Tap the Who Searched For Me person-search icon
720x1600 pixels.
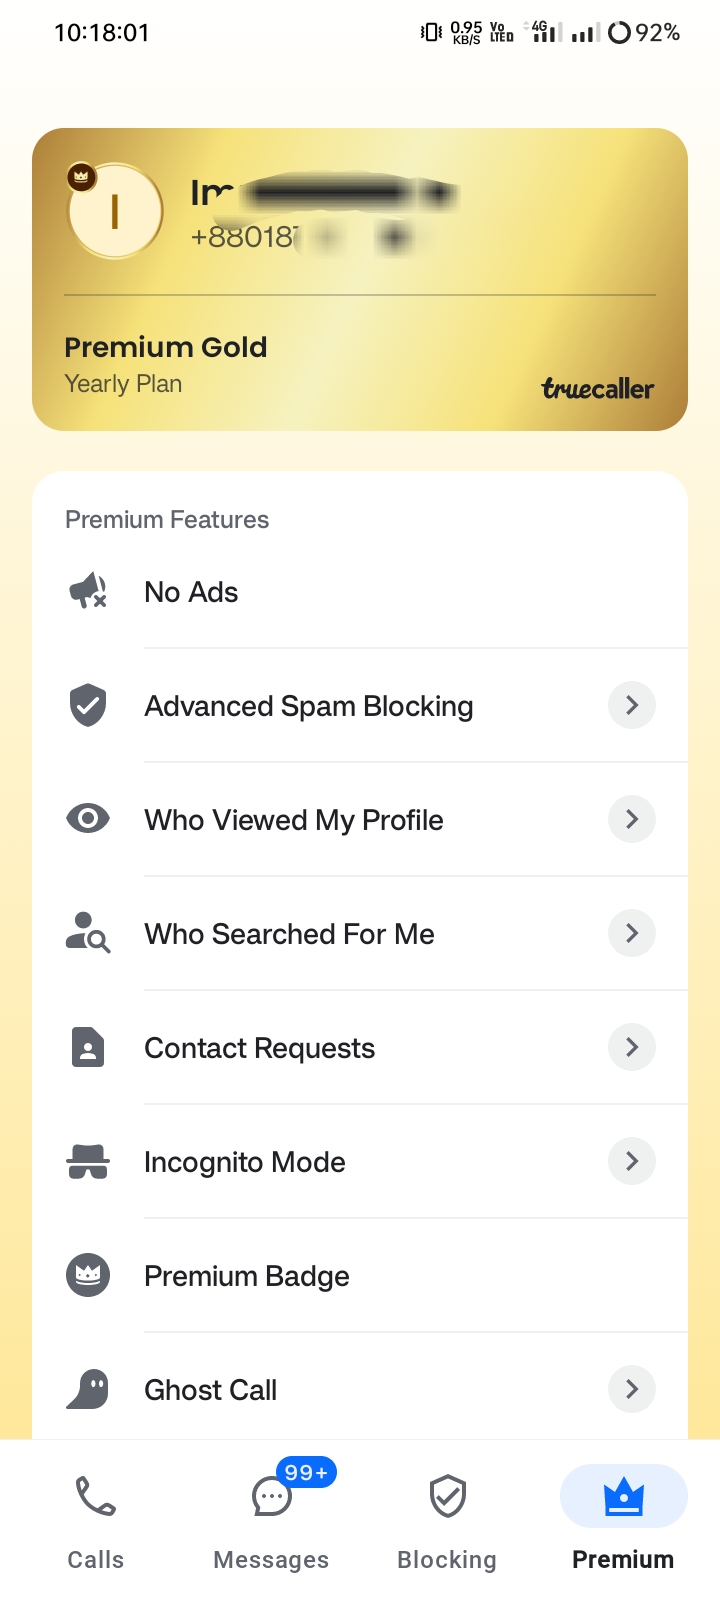pyautogui.click(x=88, y=933)
